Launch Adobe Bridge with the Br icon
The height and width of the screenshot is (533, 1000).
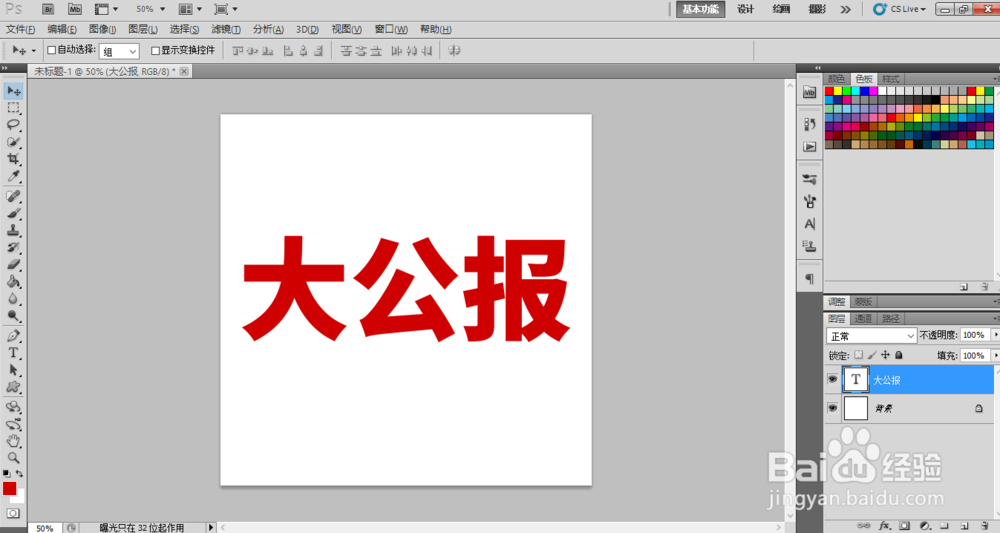coord(48,9)
